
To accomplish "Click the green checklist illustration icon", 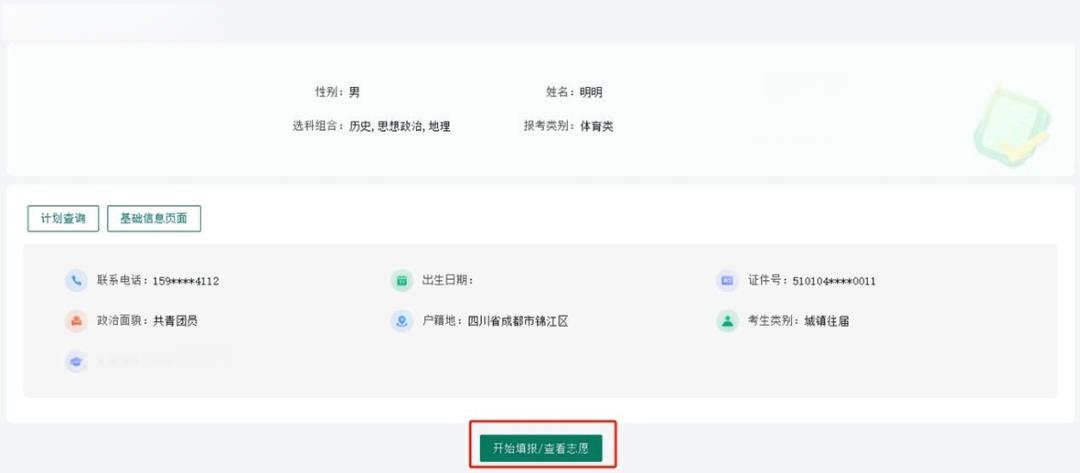I will [1012, 126].
